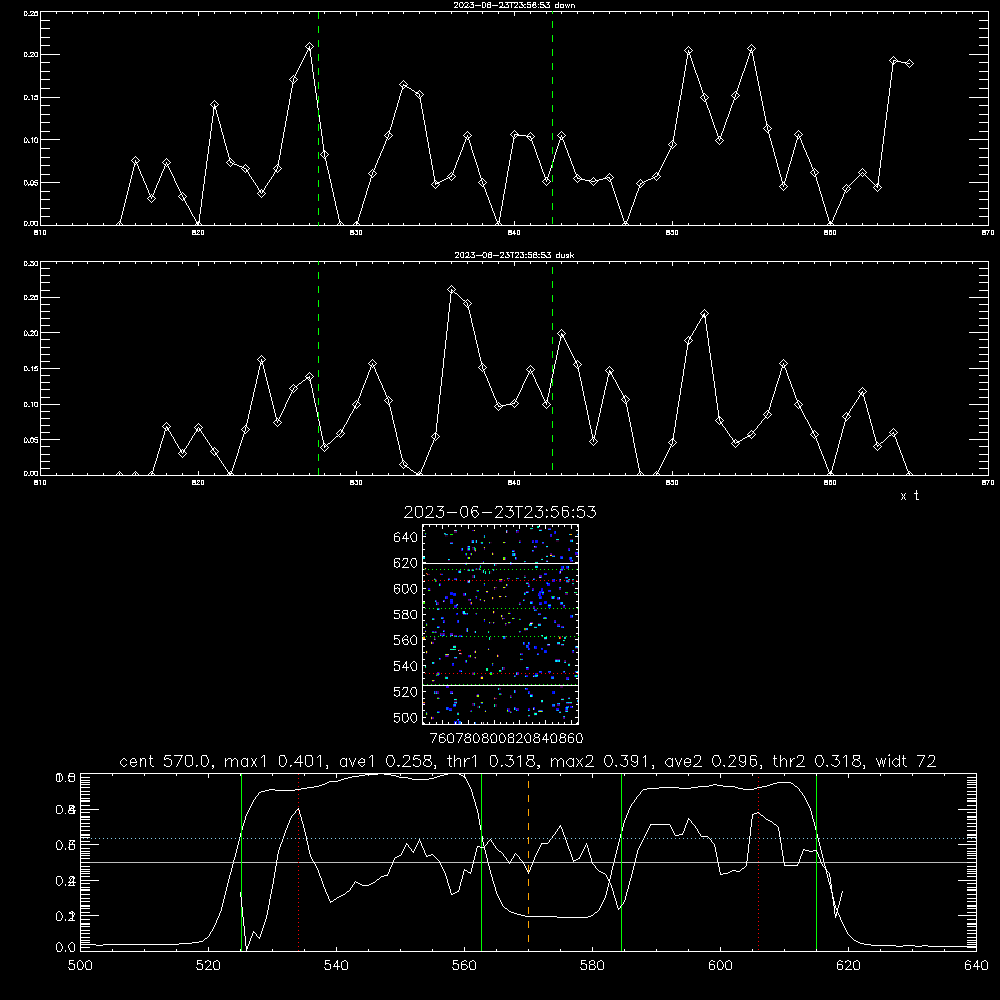Click the dusk plot title text
1000x1000 pixels.
point(514,255)
